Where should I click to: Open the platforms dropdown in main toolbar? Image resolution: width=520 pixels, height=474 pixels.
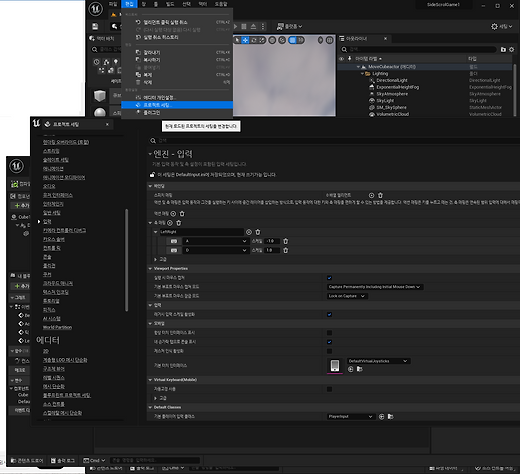[289, 26]
